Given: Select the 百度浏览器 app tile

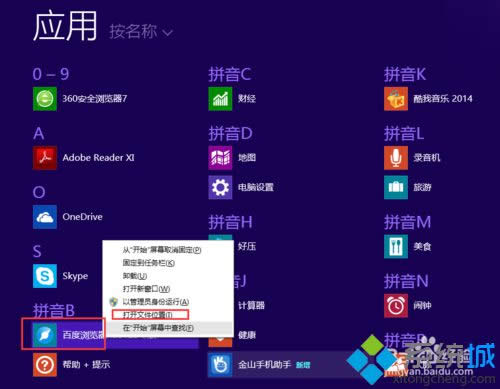Looking at the screenshot, I should point(64,334).
